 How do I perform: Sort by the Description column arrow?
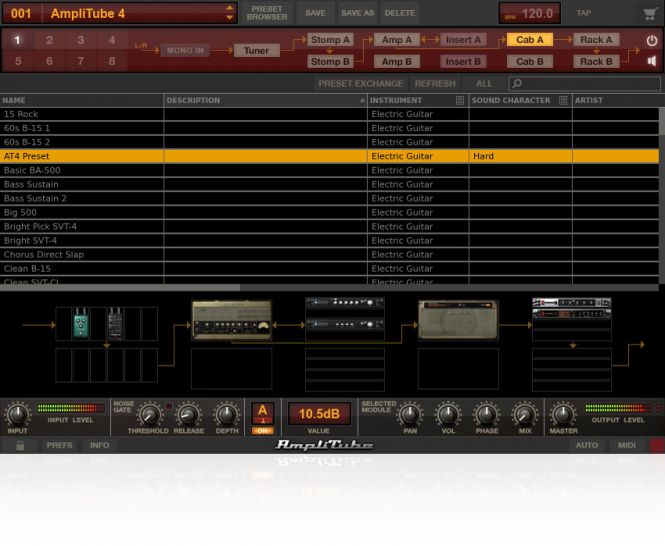[x=362, y=101]
